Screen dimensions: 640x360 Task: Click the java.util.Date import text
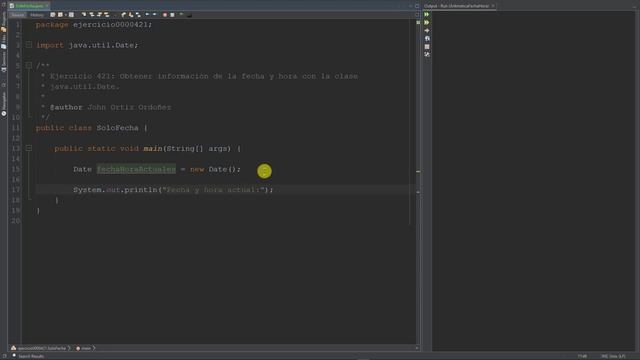(101, 45)
